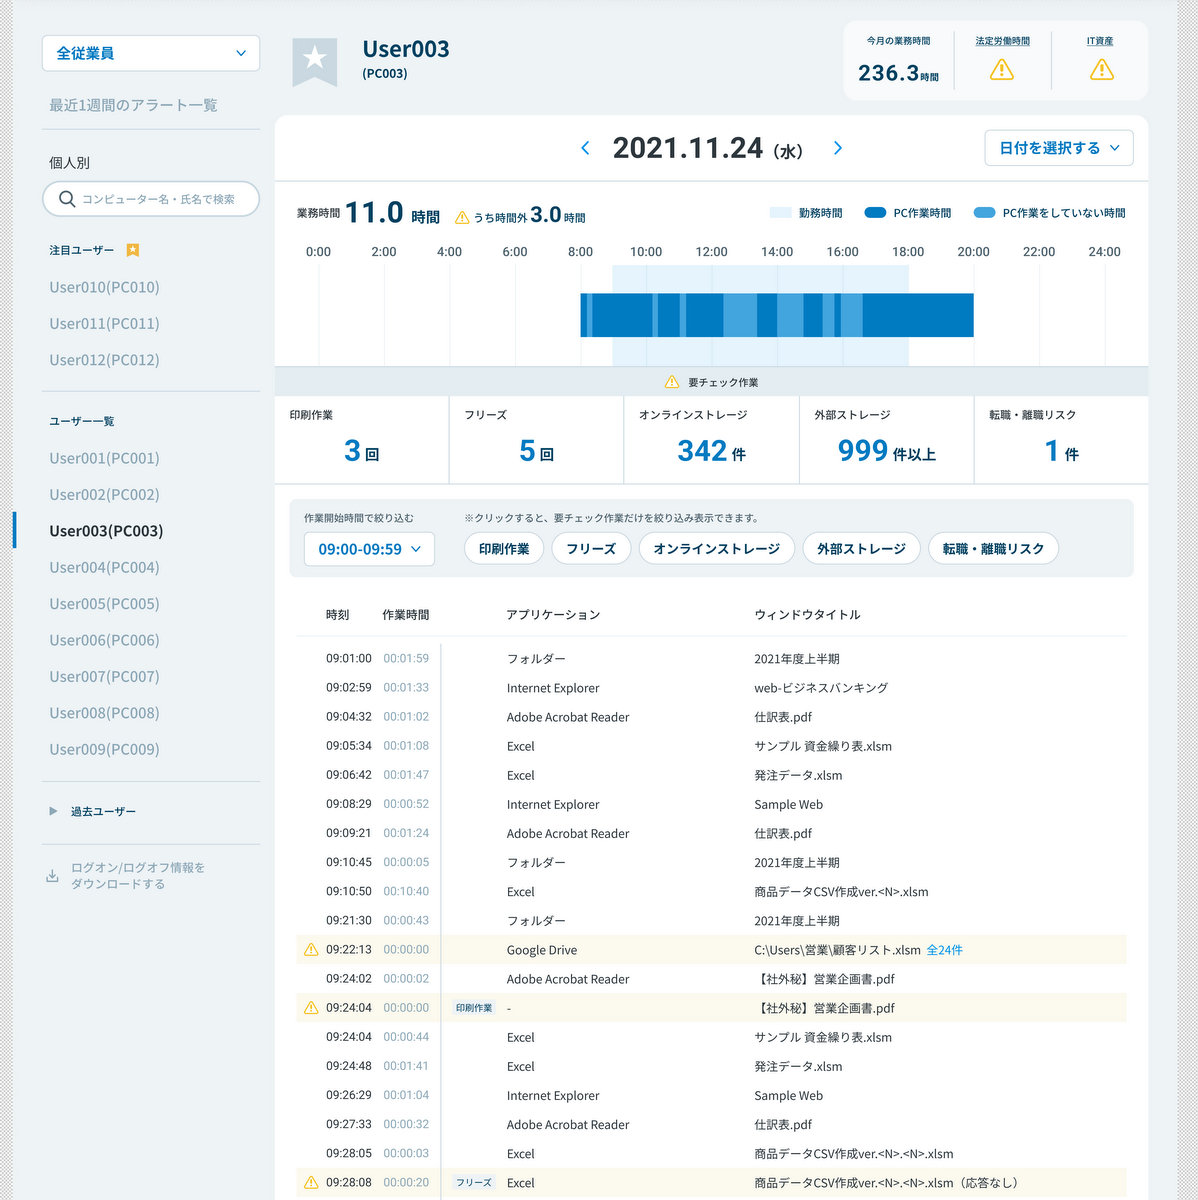Toggle the フリーズ filter chip
The height and width of the screenshot is (1200, 1198).
tap(591, 549)
